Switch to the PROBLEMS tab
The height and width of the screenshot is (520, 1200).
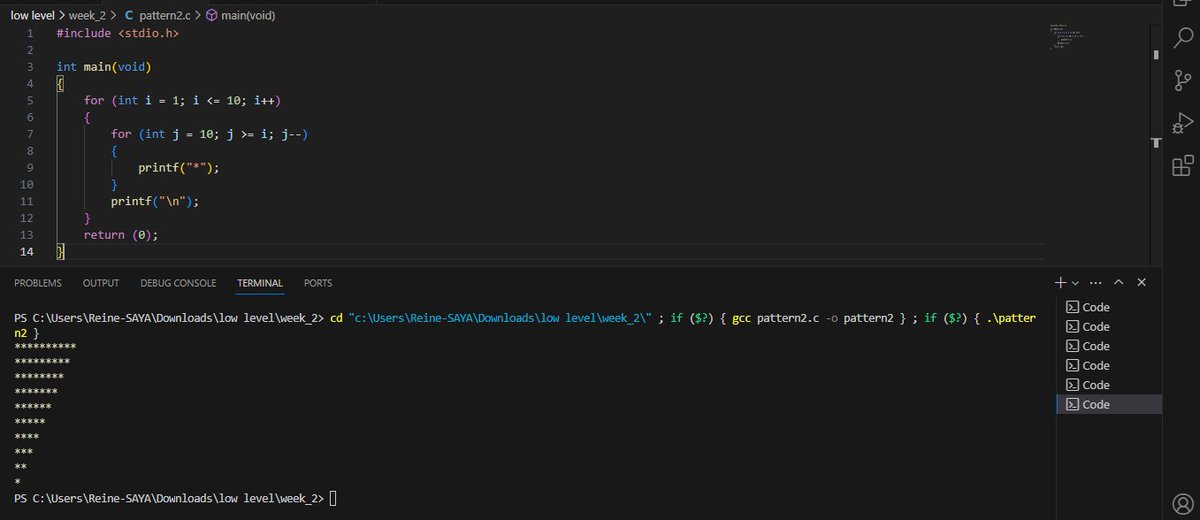pos(38,283)
